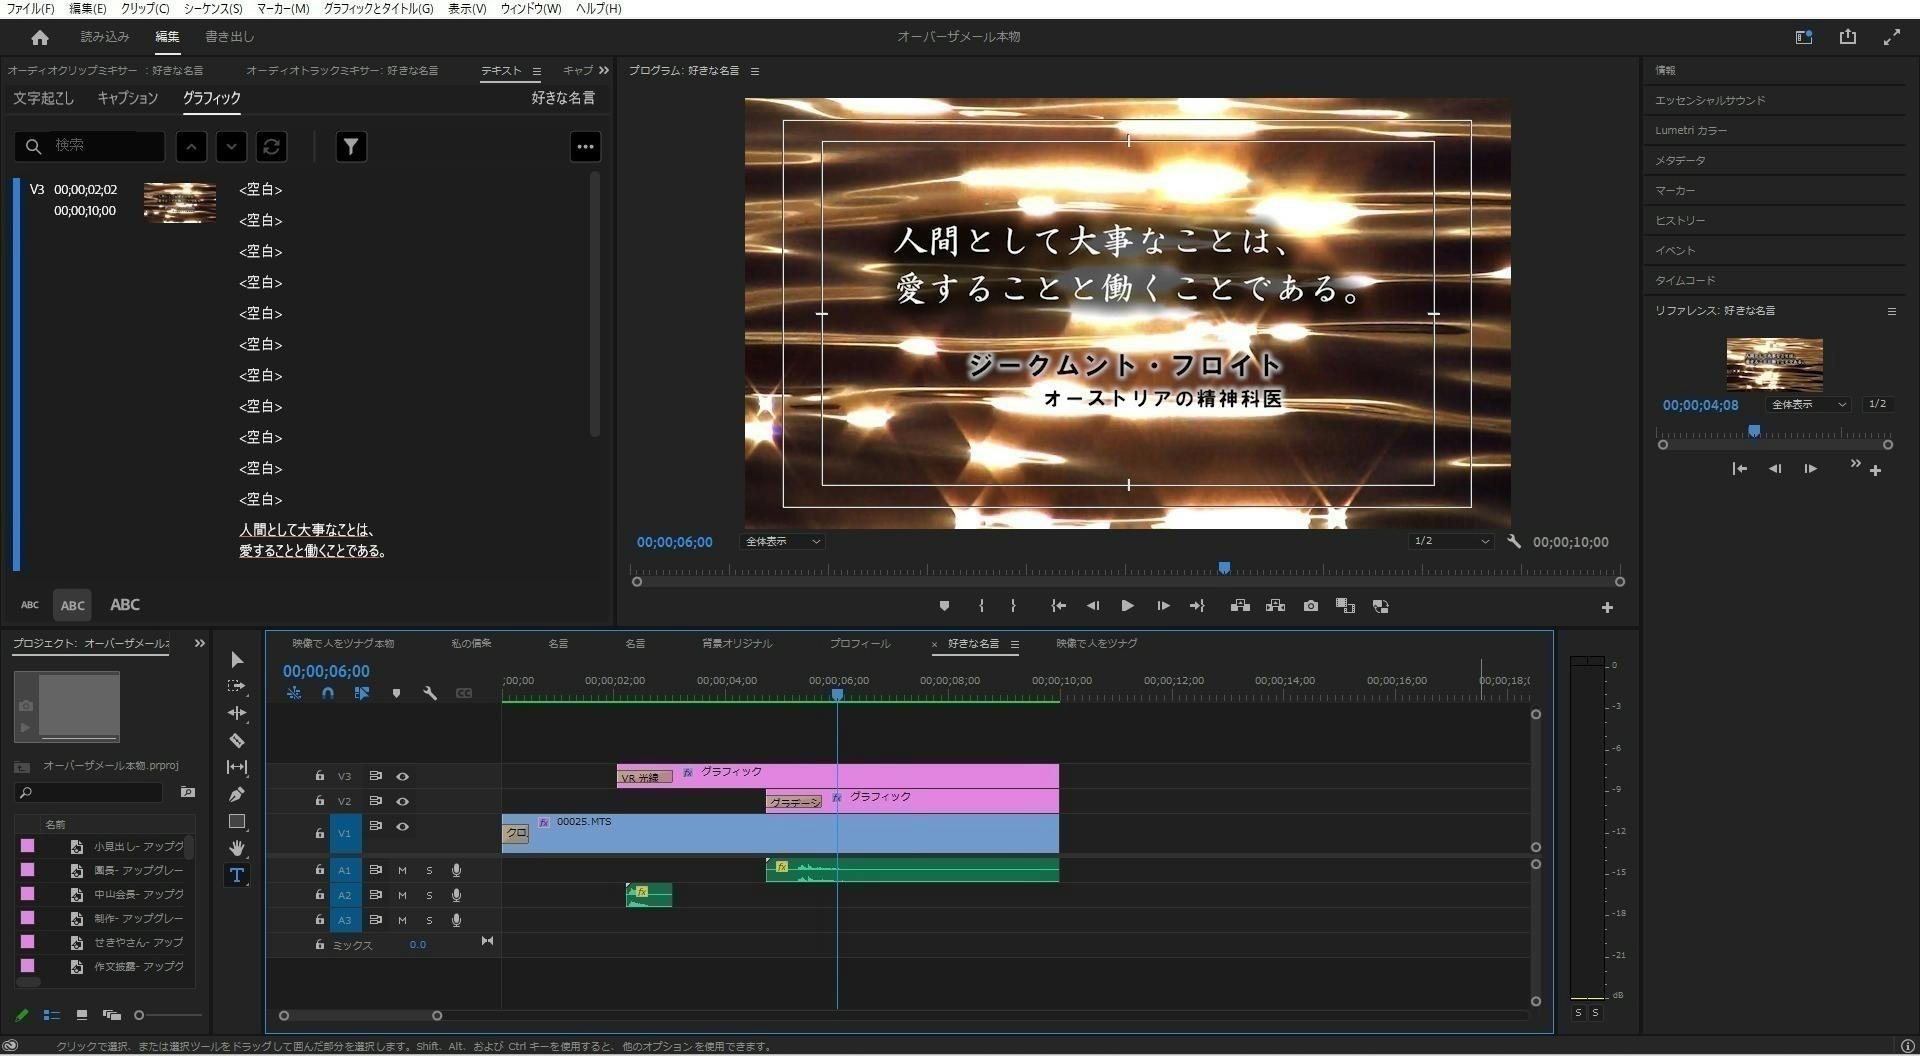Click the Home icon
This screenshot has width=1920, height=1056.
pos(40,37)
